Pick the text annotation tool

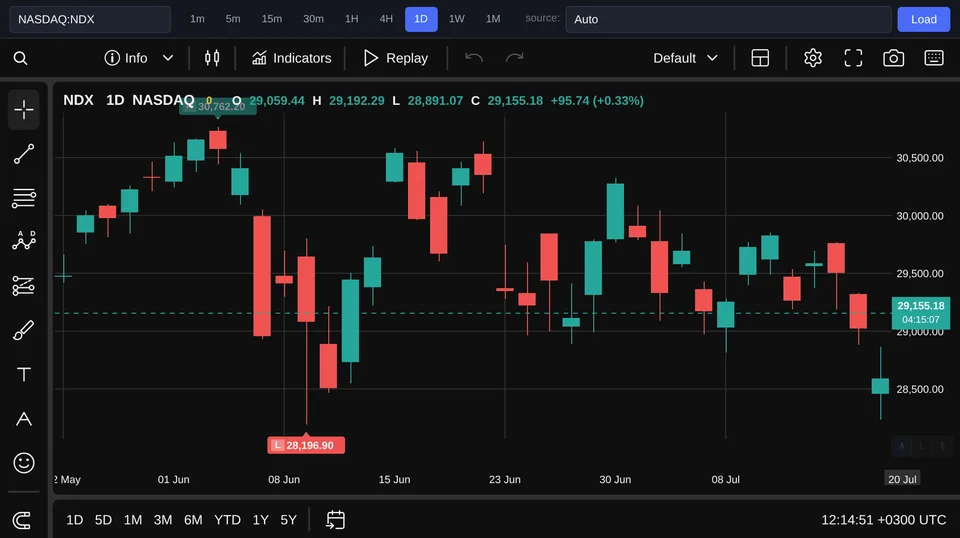point(24,375)
